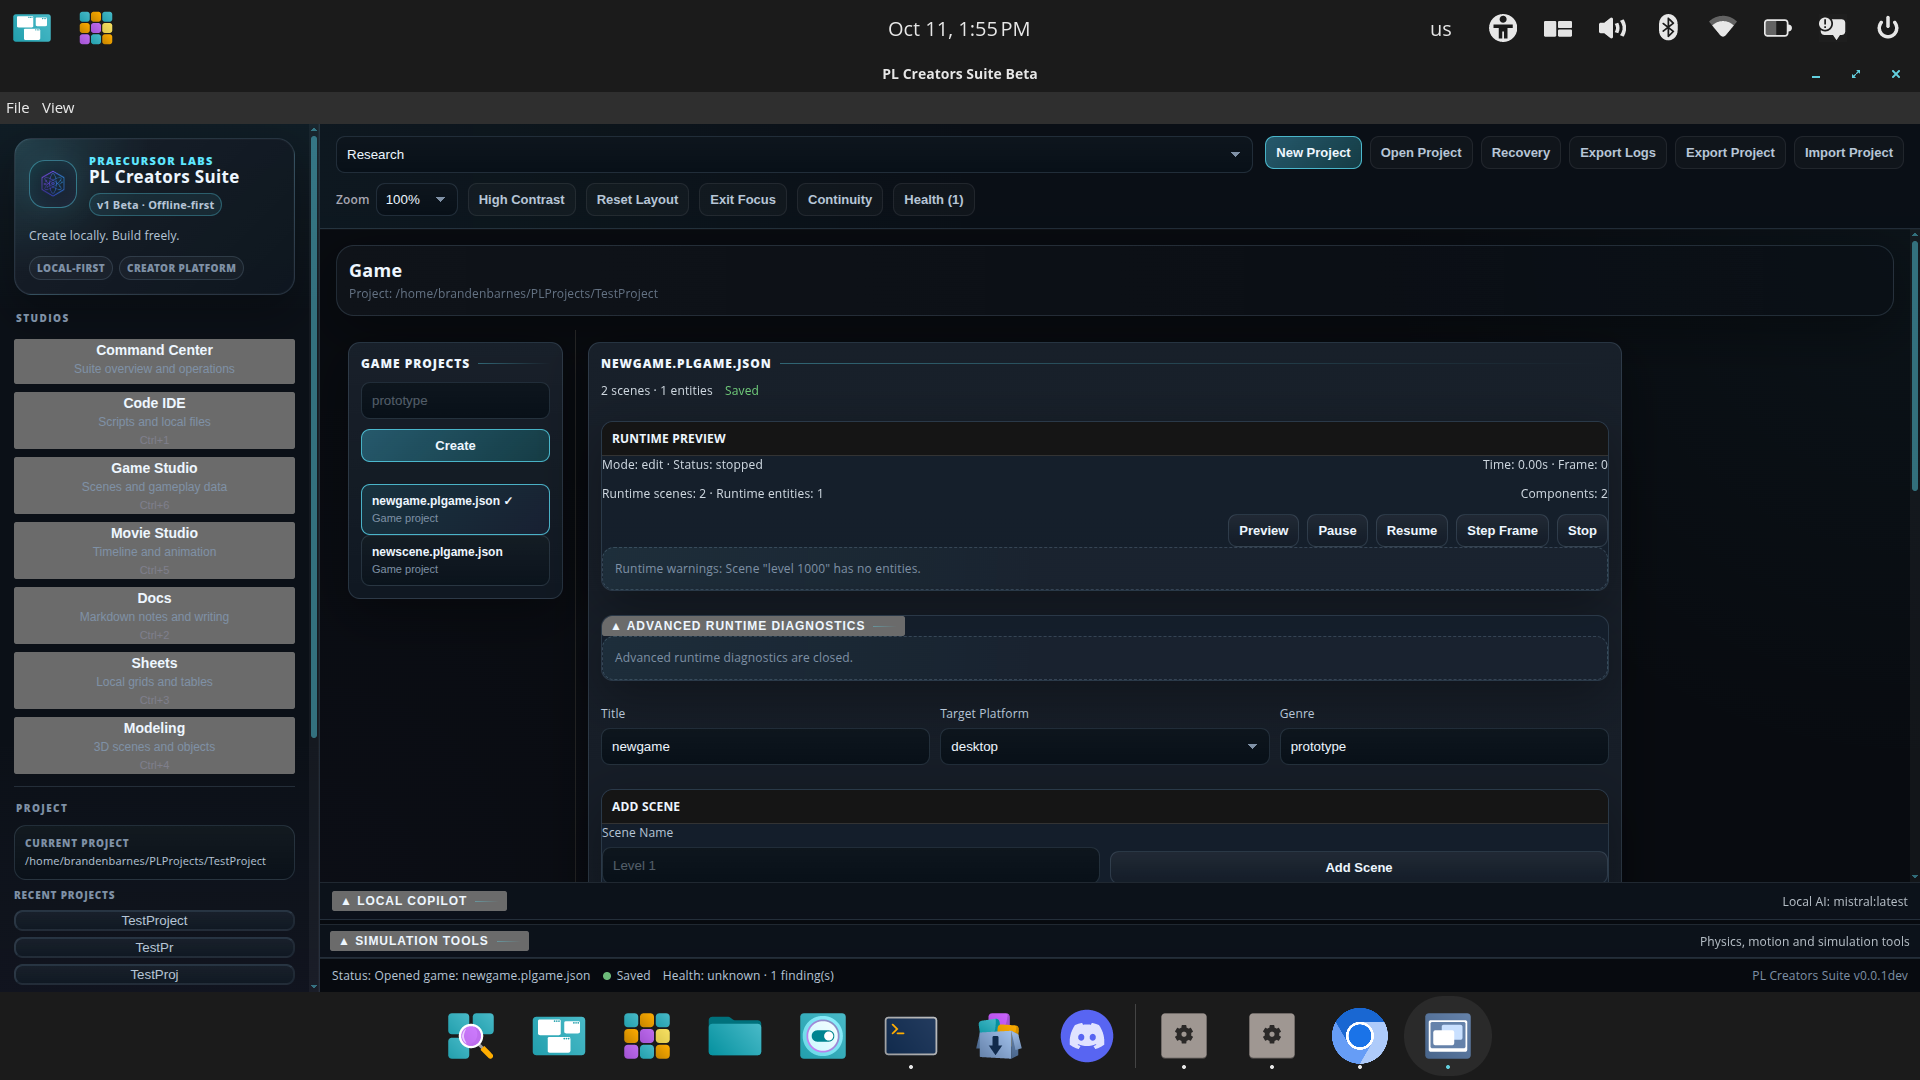Click the magnifier search app in dock
This screenshot has height=1080, width=1920.
pos(471,1036)
